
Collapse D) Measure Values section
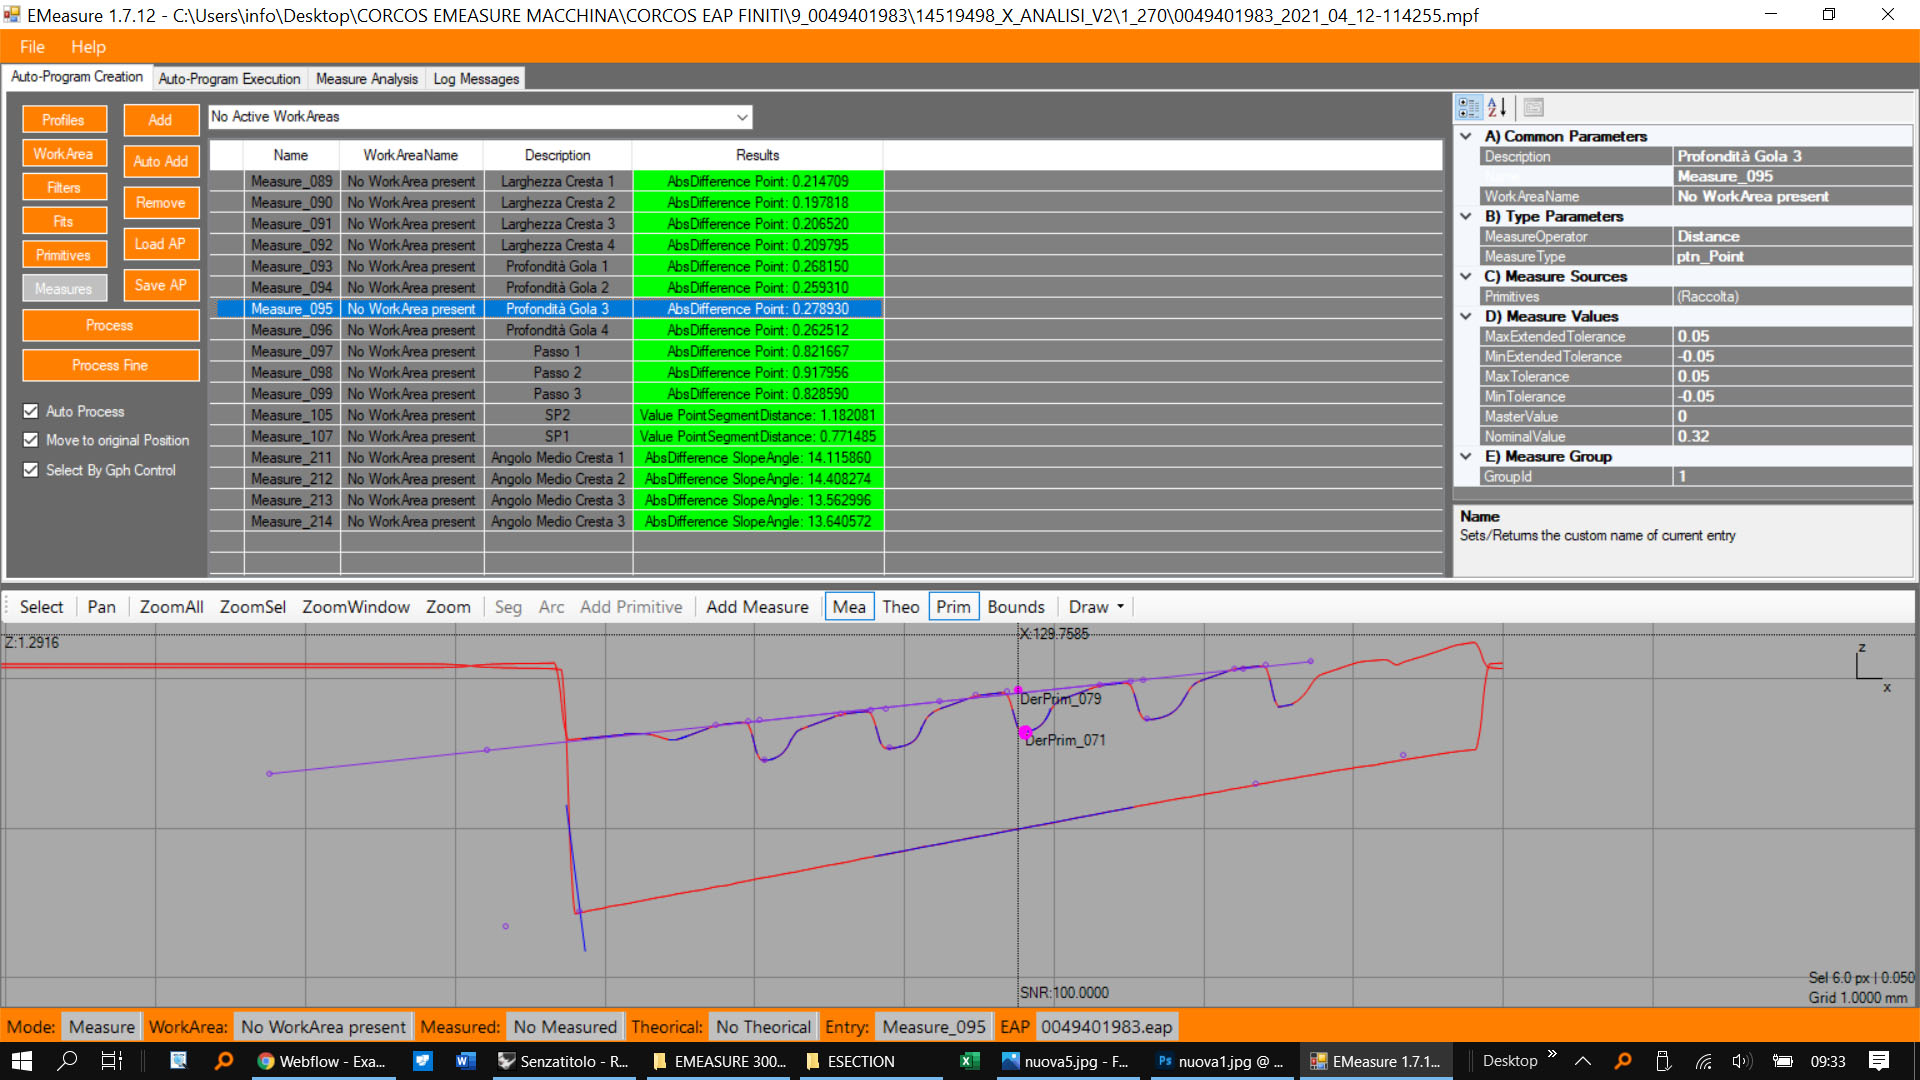(x=1466, y=316)
